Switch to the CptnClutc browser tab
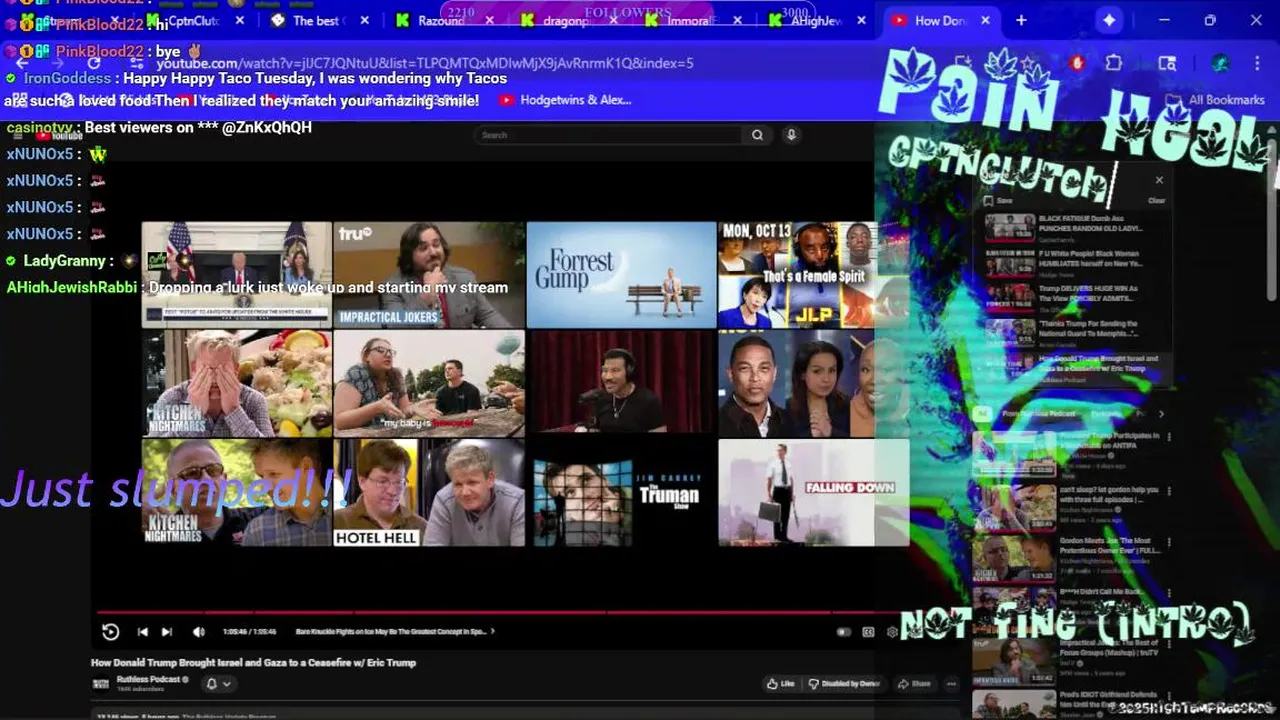This screenshot has height=720, width=1280. tap(194, 20)
